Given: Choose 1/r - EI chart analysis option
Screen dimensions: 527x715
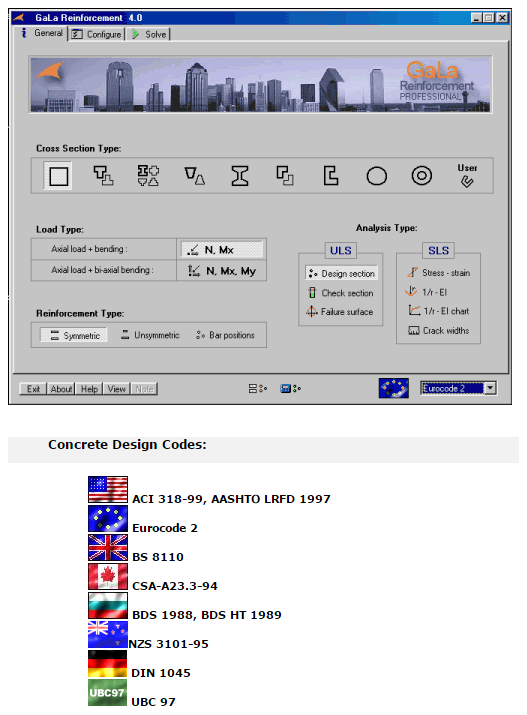Looking at the screenshot, I should click(x=439, y=311).
